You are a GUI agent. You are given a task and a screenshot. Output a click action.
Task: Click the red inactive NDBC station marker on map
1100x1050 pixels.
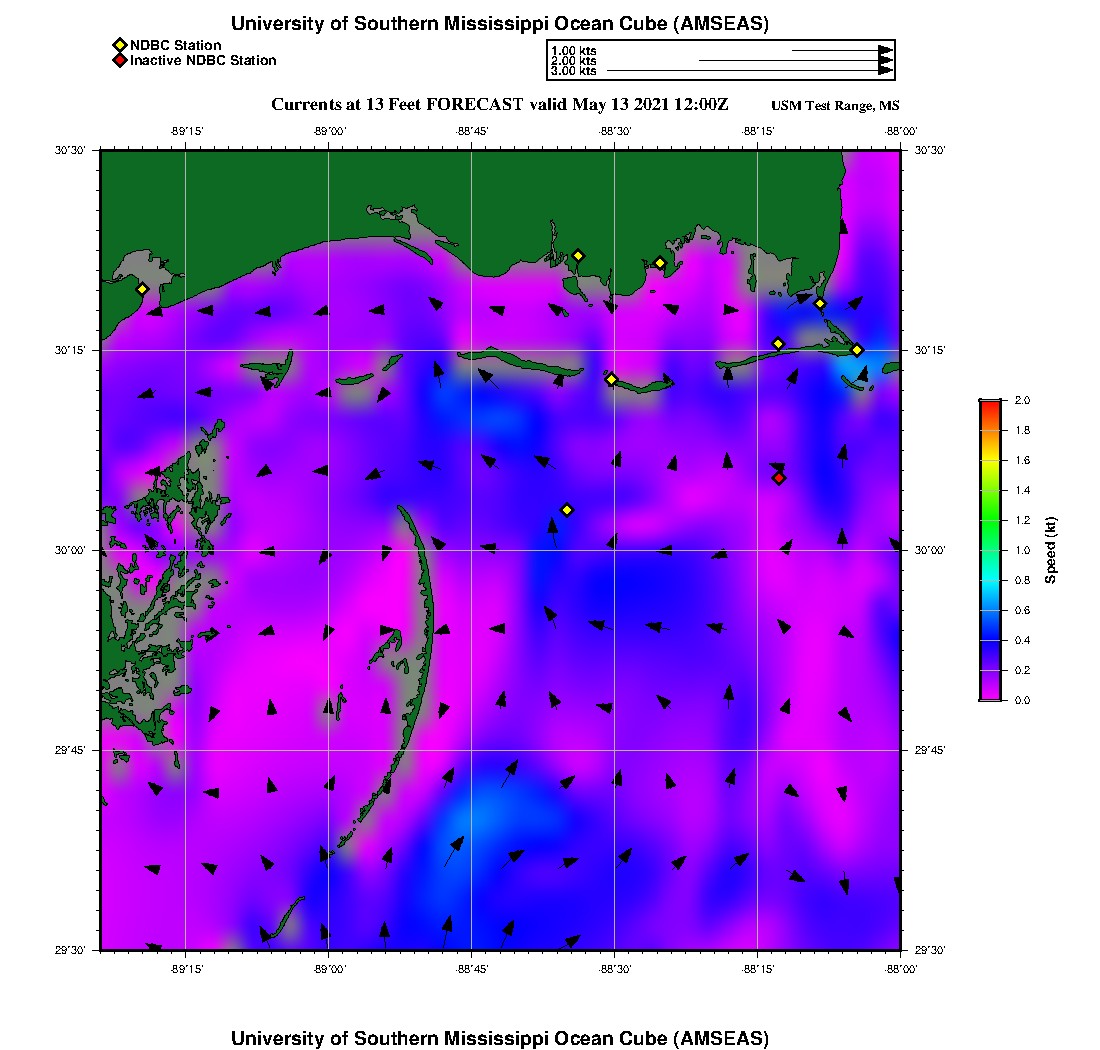coord(779,478)
